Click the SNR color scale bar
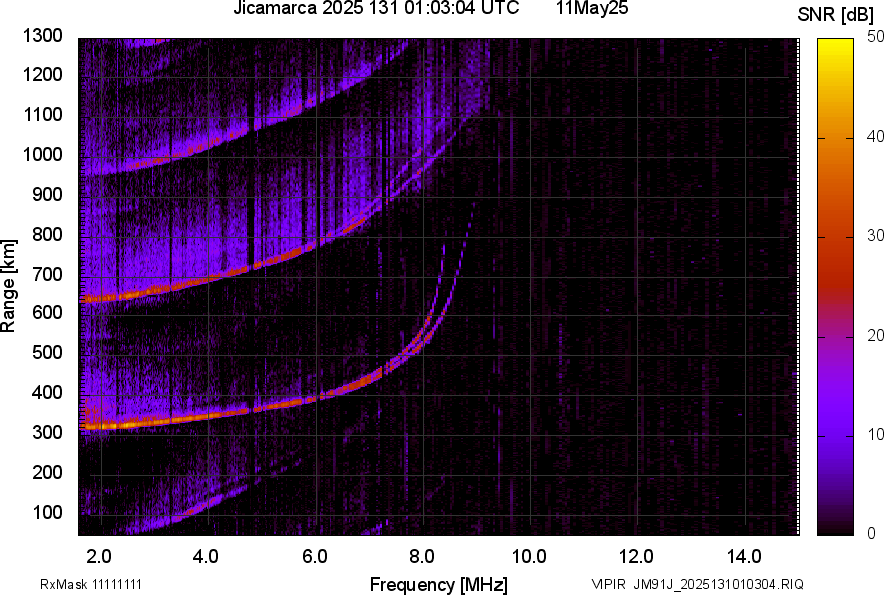The height and width of the screenshot is (595, 884). 836,287
